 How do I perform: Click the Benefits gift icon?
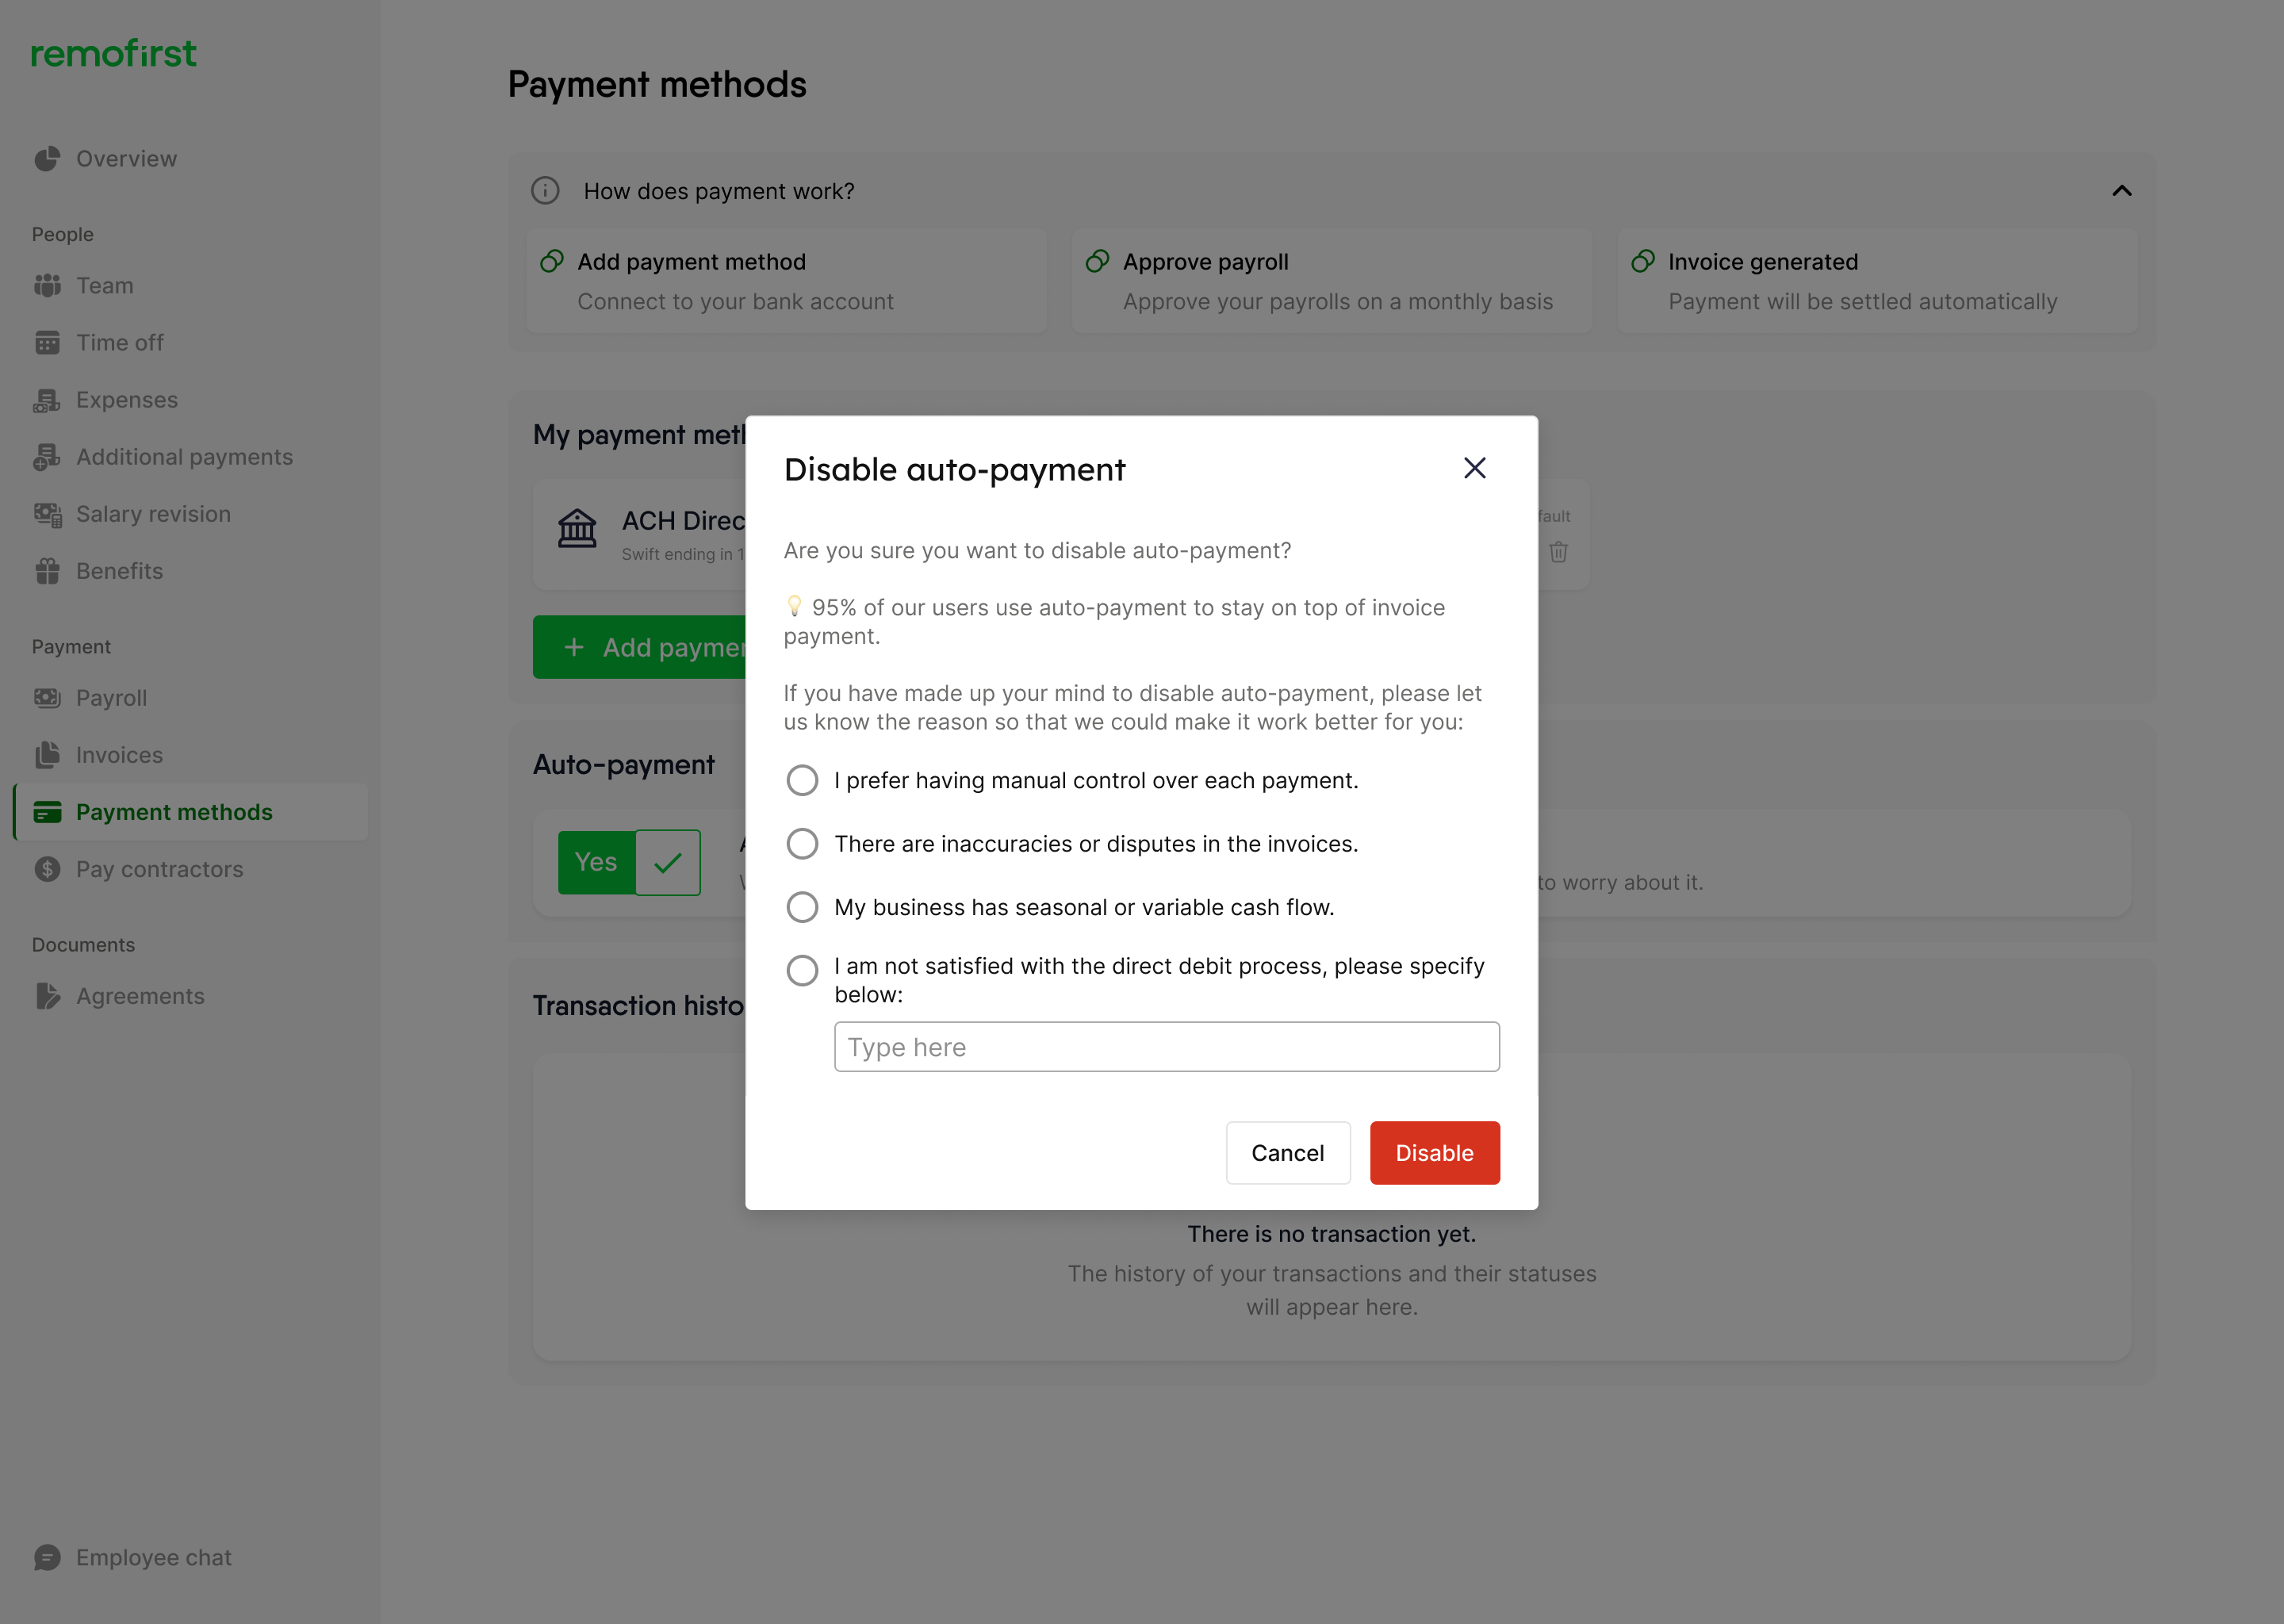[x=47, y=571]
